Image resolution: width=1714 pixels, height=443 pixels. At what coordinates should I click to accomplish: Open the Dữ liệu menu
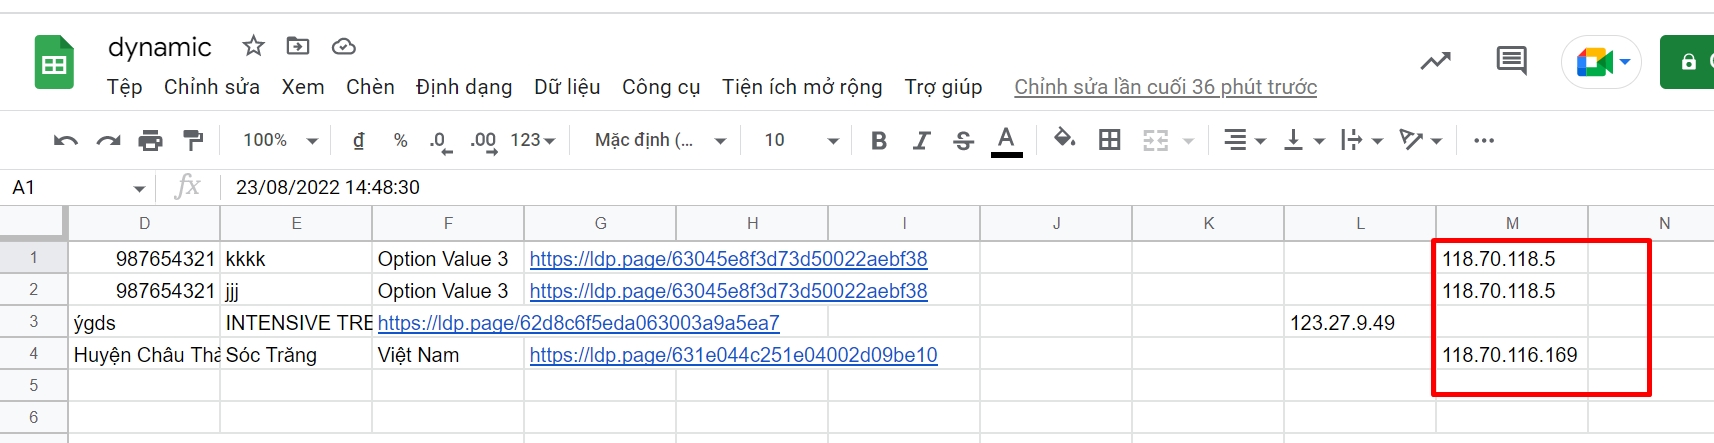click(567, 87)
